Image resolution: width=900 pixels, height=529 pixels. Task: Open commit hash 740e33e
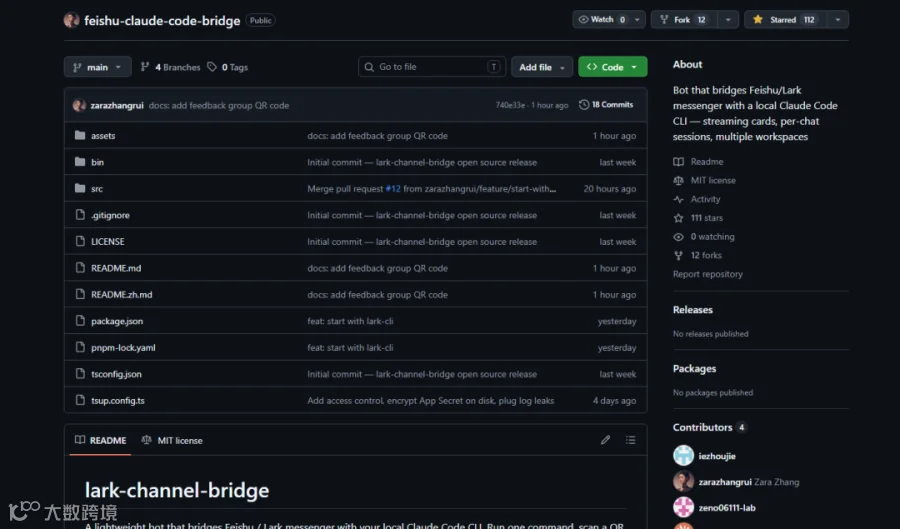510,105
